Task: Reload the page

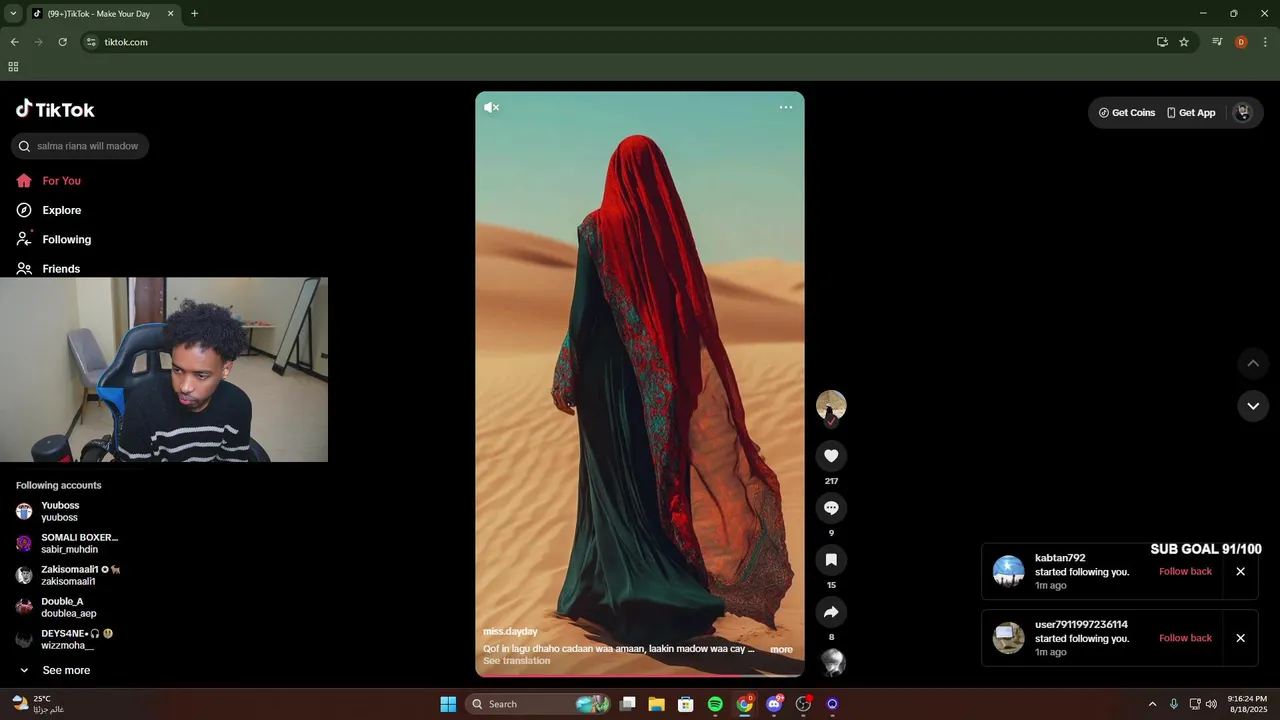Action: point(62,42)
